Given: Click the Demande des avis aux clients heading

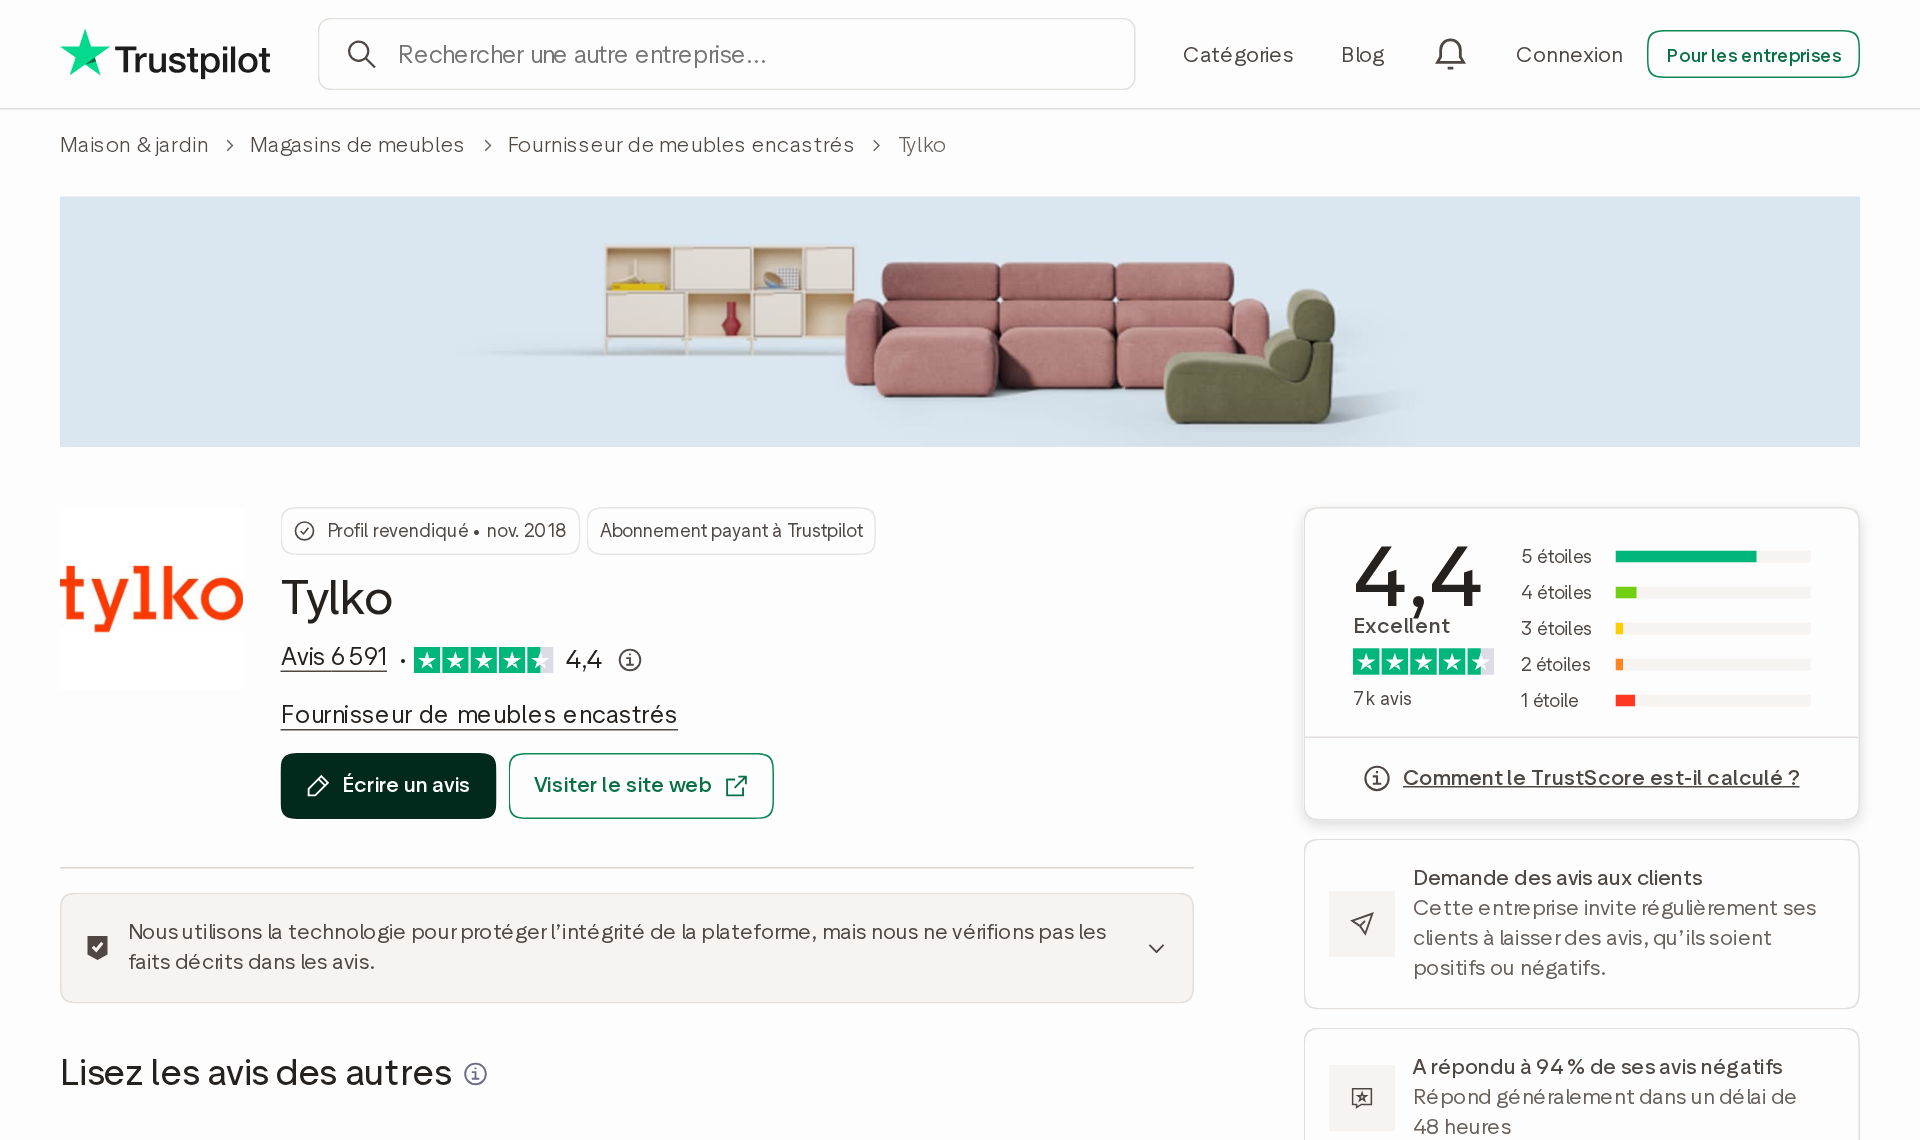Looking at the screenshot, I should click(x=1557, y=878).
